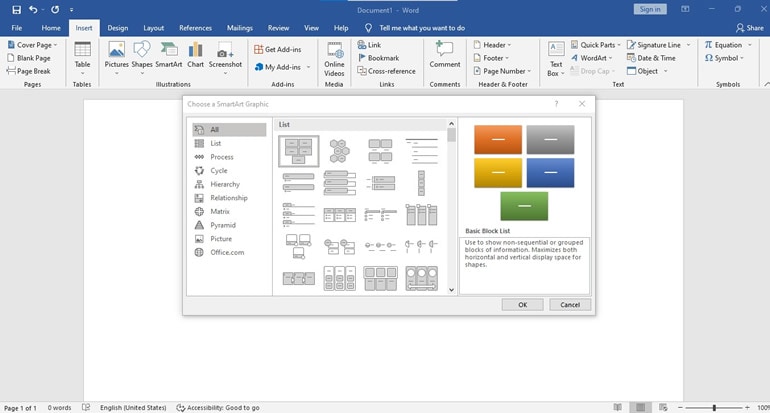Insert Date & Time
This screenshot has width=770, height=413.
(x=651, y=58)
